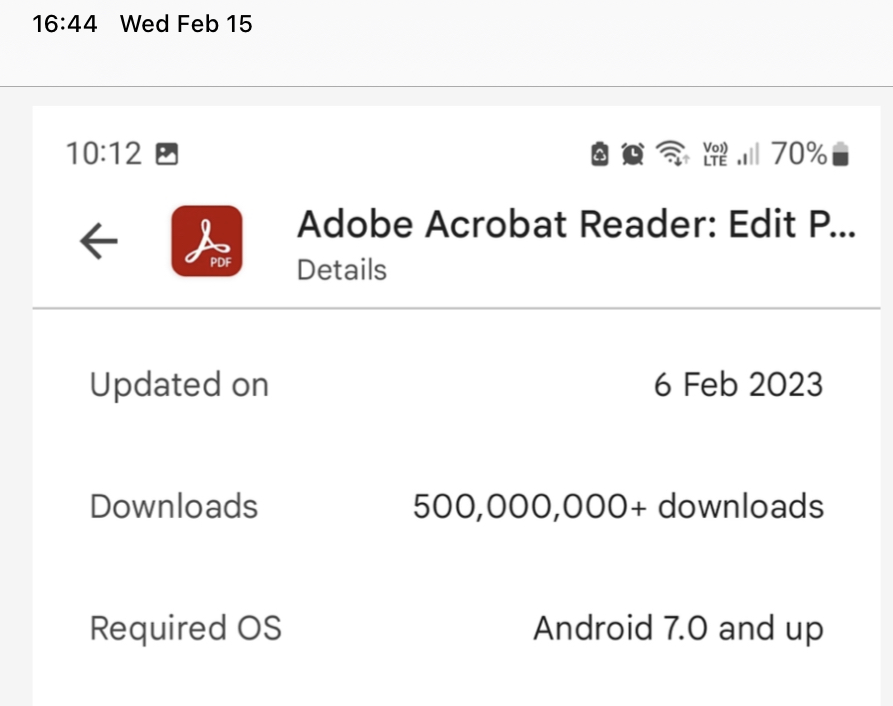Click the VoLTE indicator icon
The width and height of the screenshot is (893, 706).
pos(715,154)
